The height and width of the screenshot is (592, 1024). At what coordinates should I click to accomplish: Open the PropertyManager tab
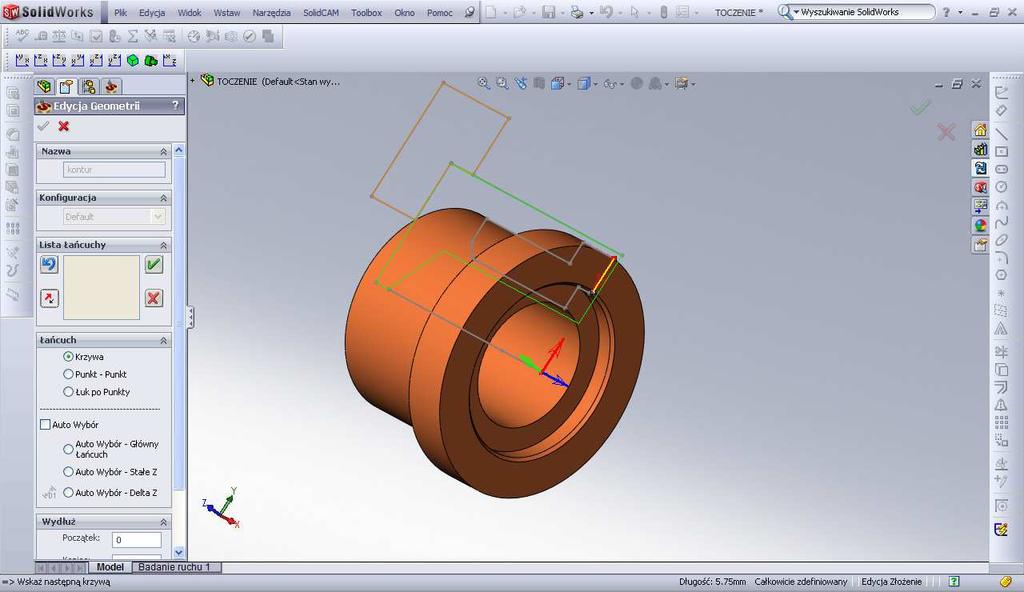[66, 86]
